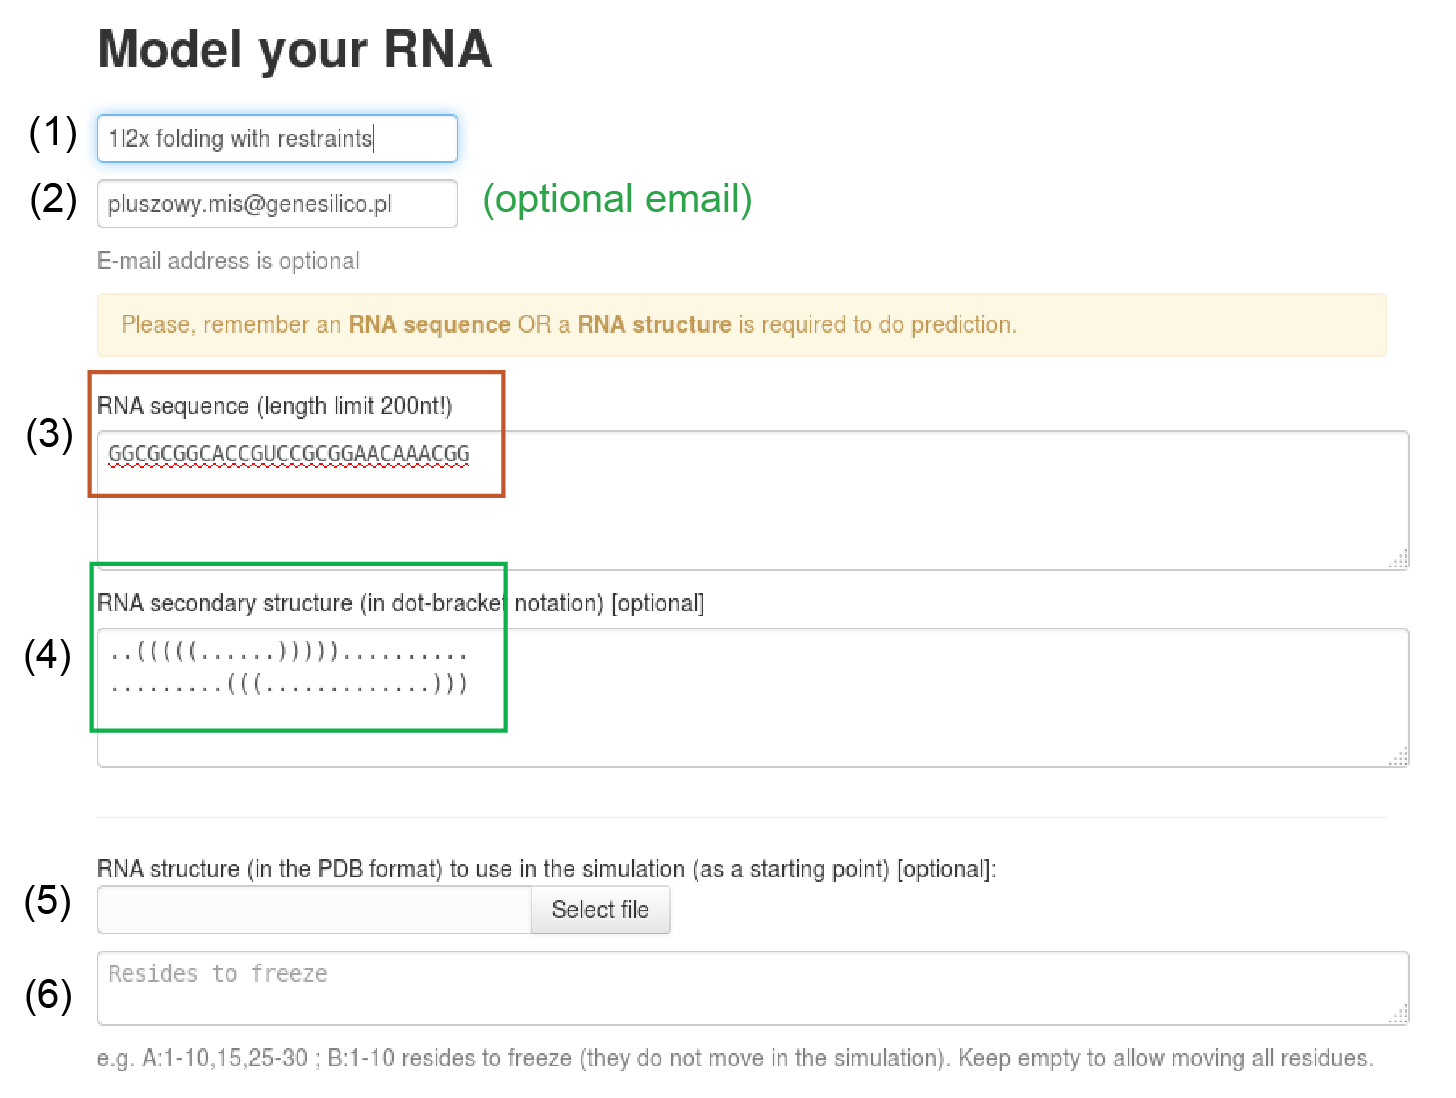Click the empty PDB file path field
Image resolution: width=1456 pixels, height=1098 pixels.
coord(314,910)
